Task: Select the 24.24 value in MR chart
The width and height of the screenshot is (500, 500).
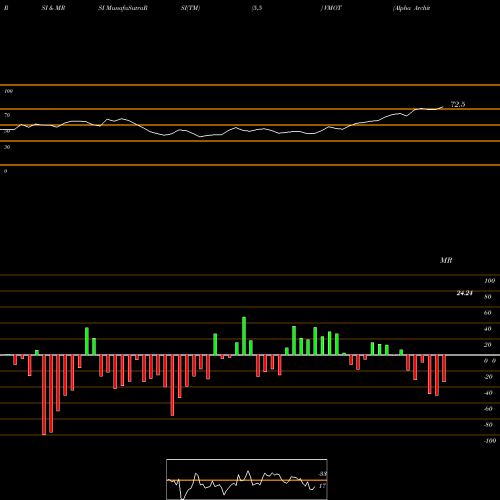Action: pos(464,293)
